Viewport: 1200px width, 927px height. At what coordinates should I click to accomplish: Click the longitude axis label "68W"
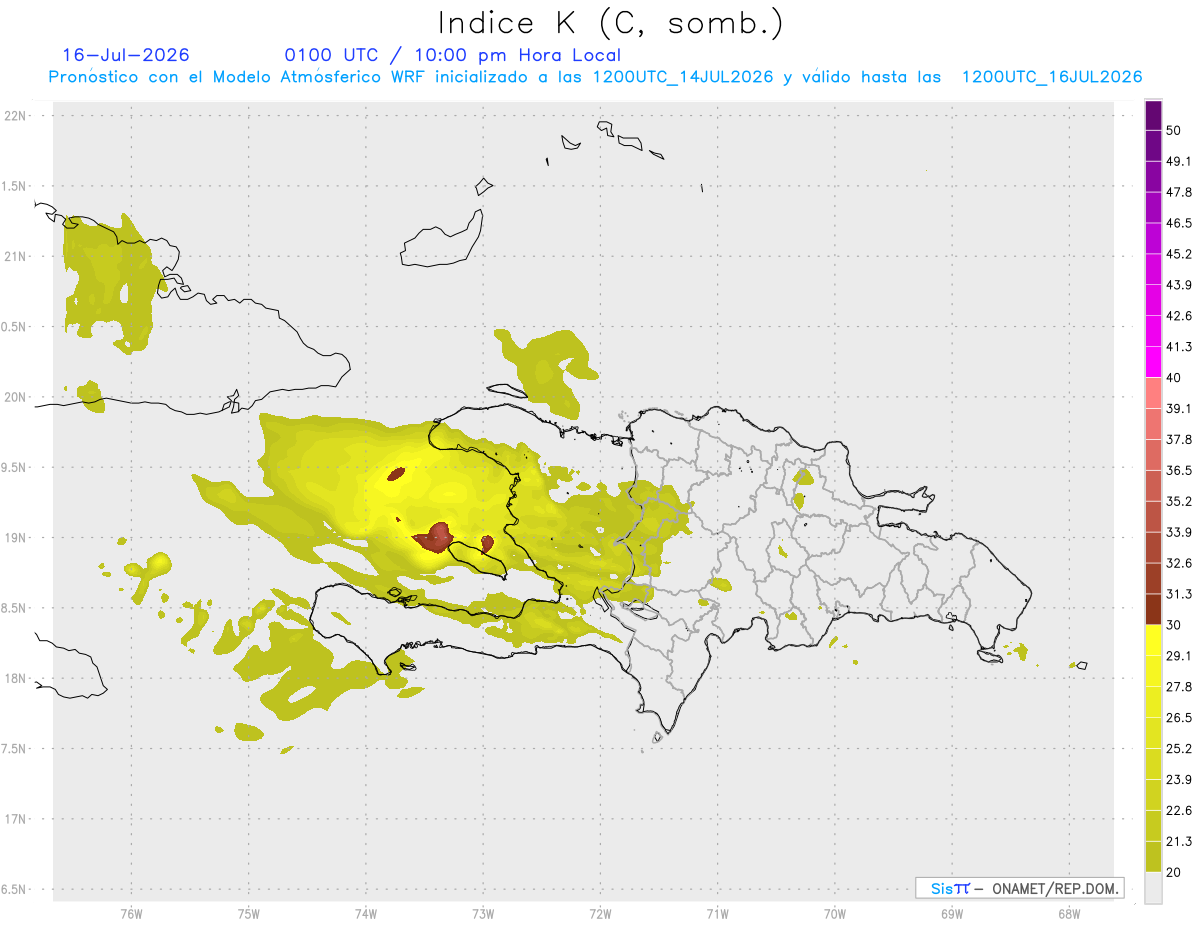pyautogui.click(x=1069, y=913)
